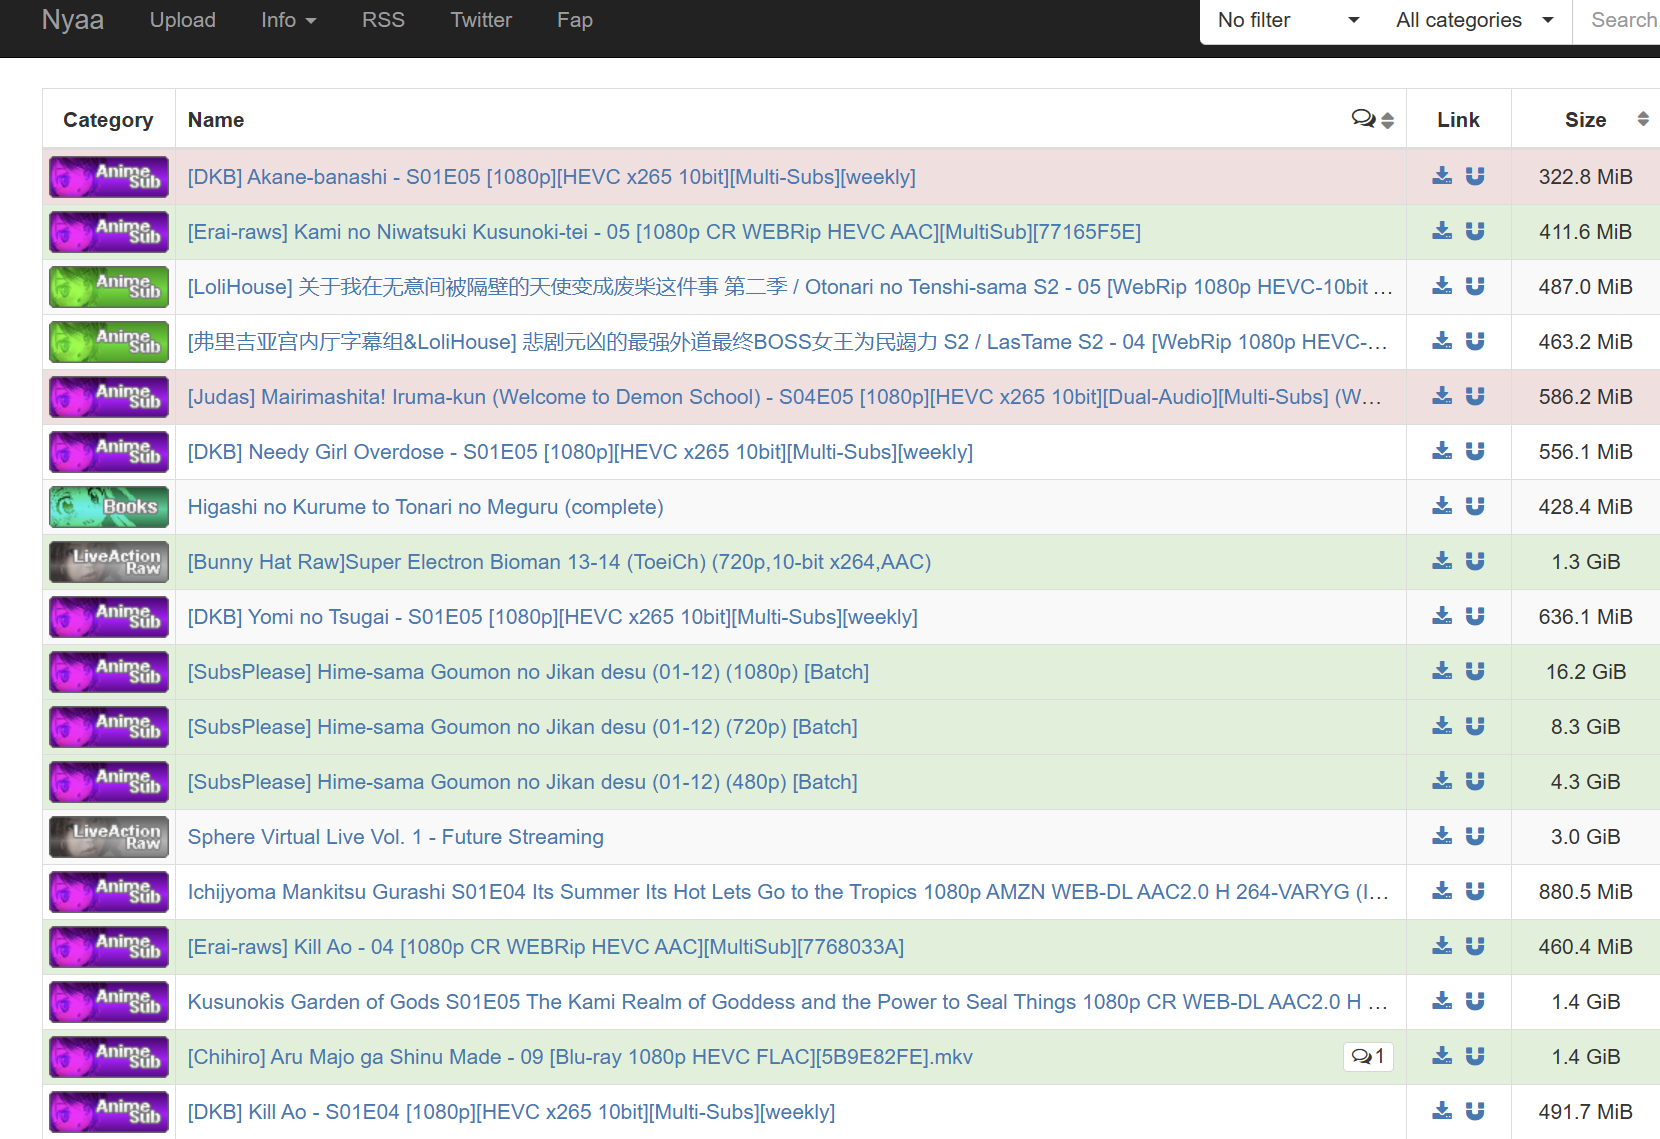Open magnet link for Higashi no Kurume

pyautogui.click(x=1475, y=506)
